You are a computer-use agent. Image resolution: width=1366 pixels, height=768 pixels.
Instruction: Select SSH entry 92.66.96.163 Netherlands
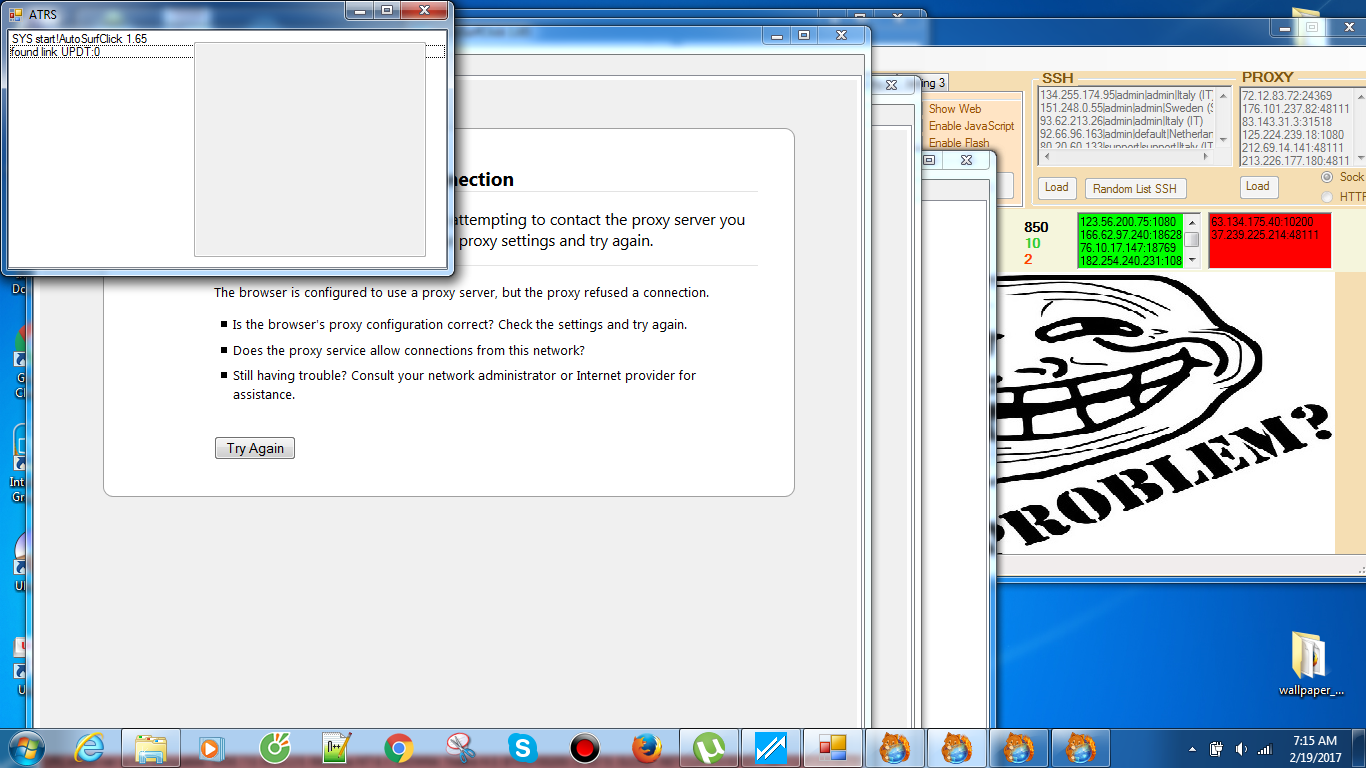(x=1126, y=134)
